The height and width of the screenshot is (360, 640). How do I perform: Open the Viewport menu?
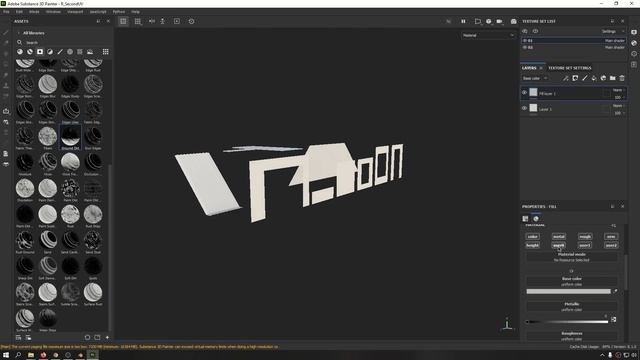(x=75, y=12)
